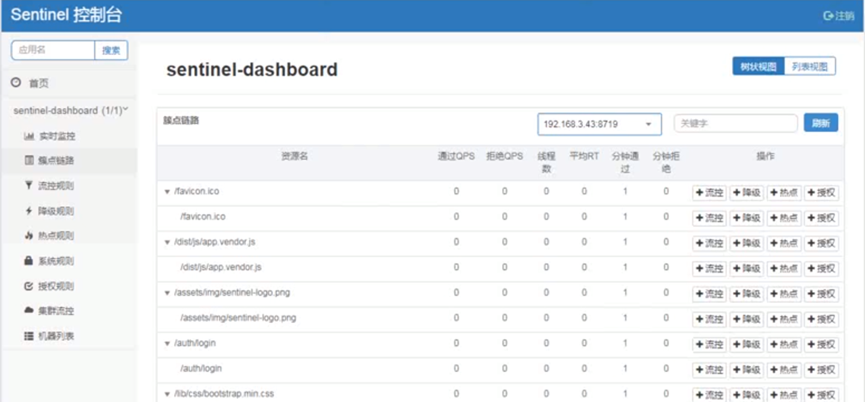
Task: Add 热点 rule for parent /favicon.ico row
Action: click(x=784, y=193)
